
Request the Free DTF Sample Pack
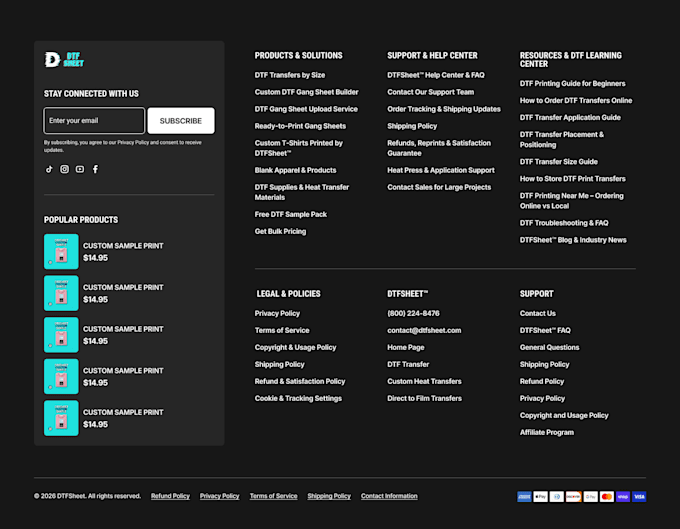coord(291,214)
